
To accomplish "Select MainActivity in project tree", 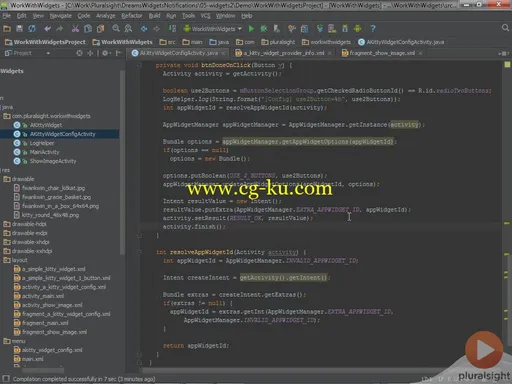I will (44, 152).
